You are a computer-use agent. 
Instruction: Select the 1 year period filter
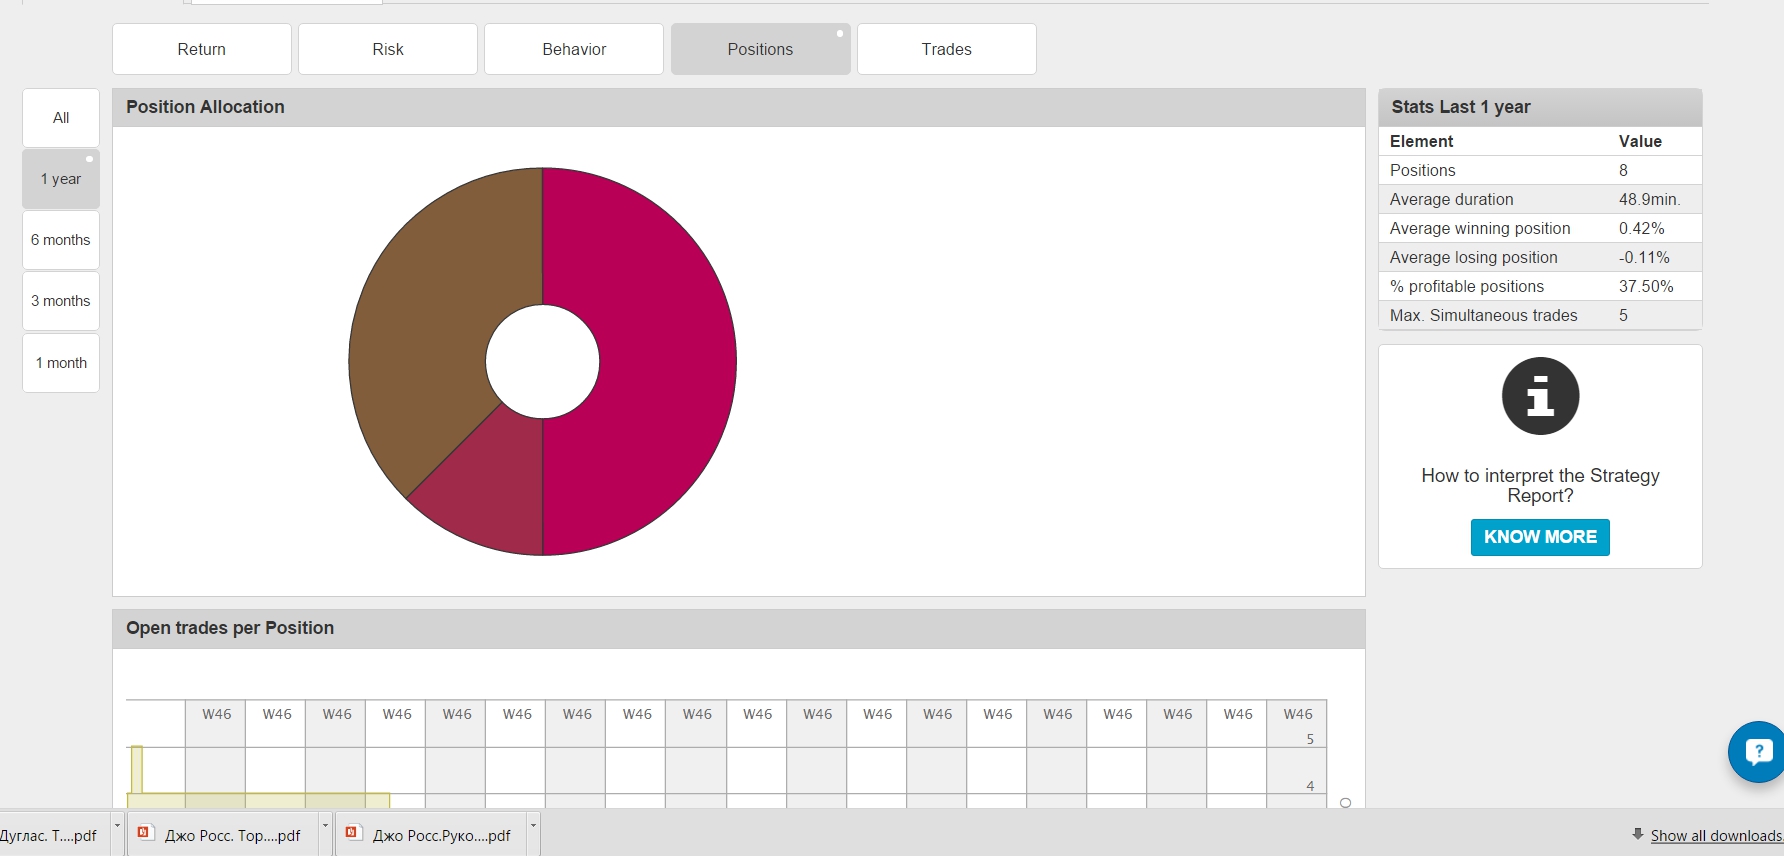(61, 179)
